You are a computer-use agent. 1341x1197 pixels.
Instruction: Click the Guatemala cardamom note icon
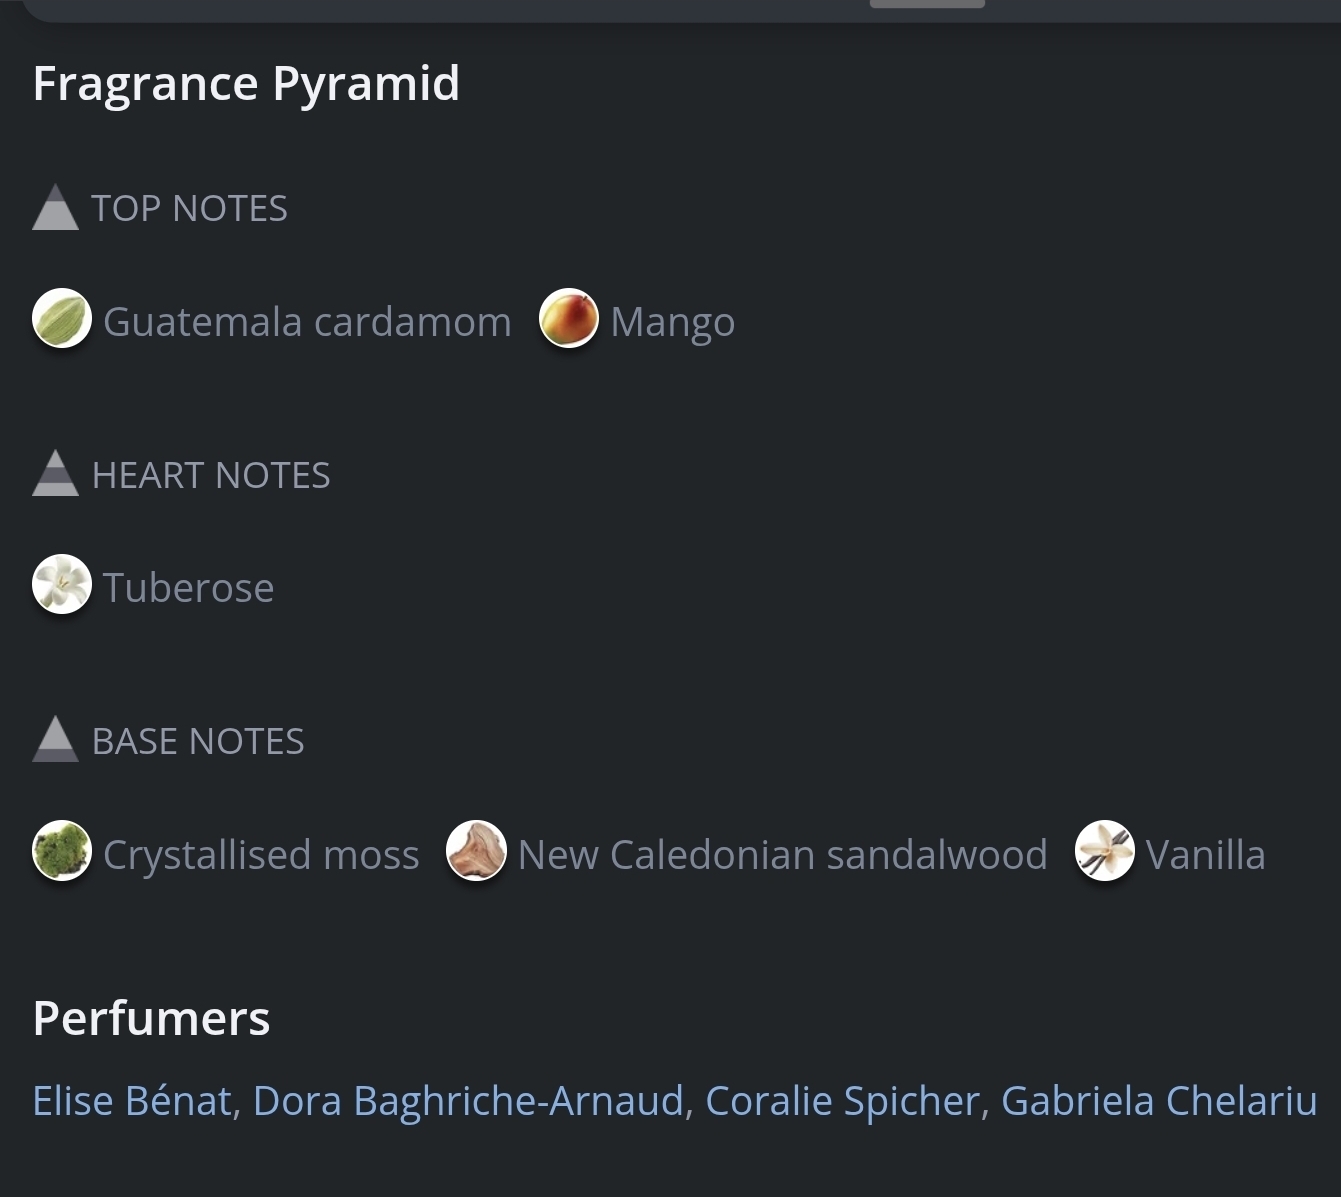pos(62,319)
